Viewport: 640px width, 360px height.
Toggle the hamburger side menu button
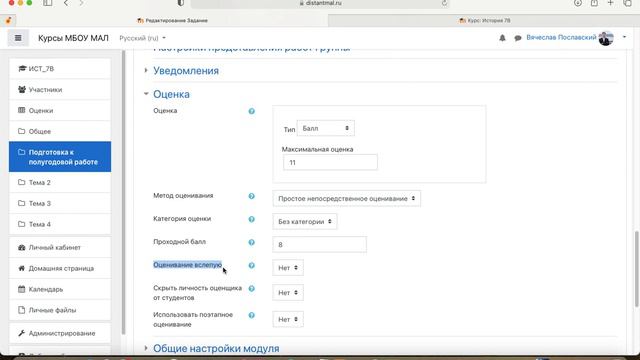pyautogui.click(x=18, y=38)
